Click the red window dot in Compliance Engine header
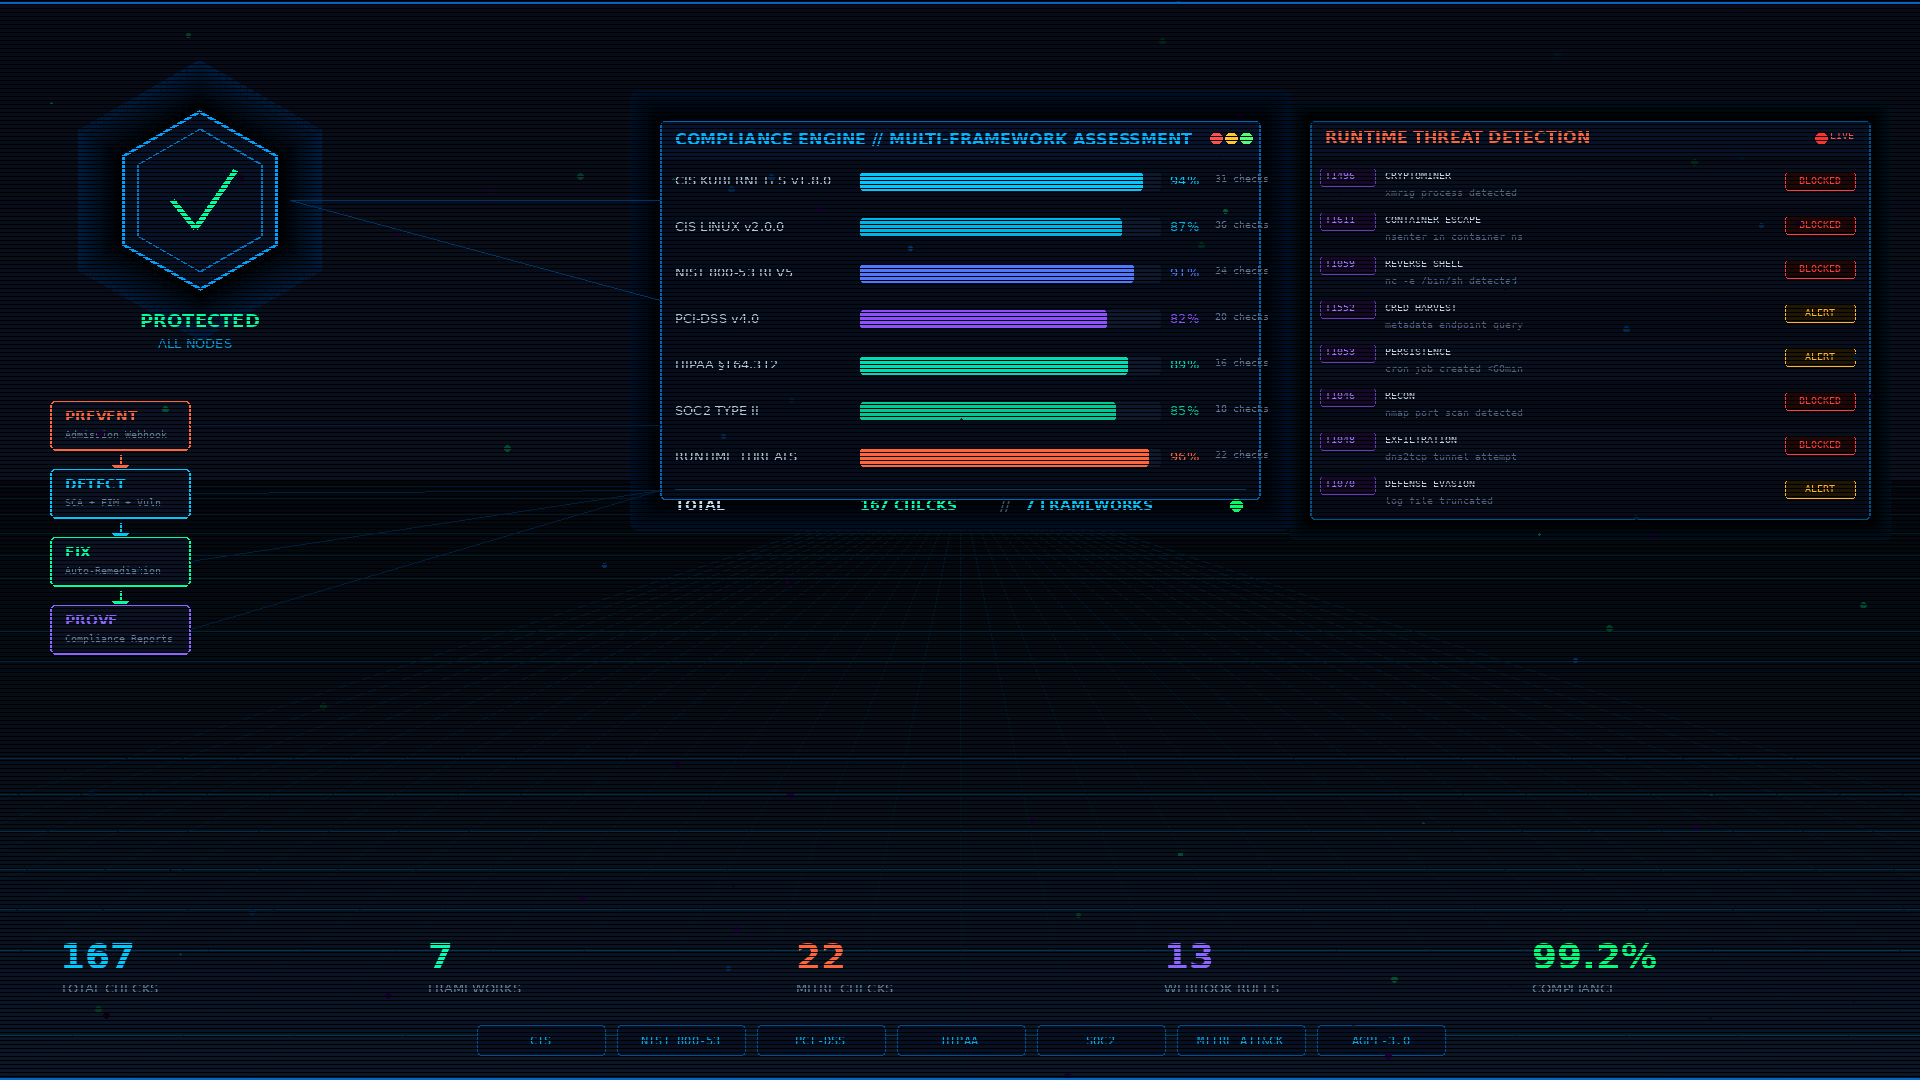The width and height of the screenshot is (1920, 1080). point(1216,139)
